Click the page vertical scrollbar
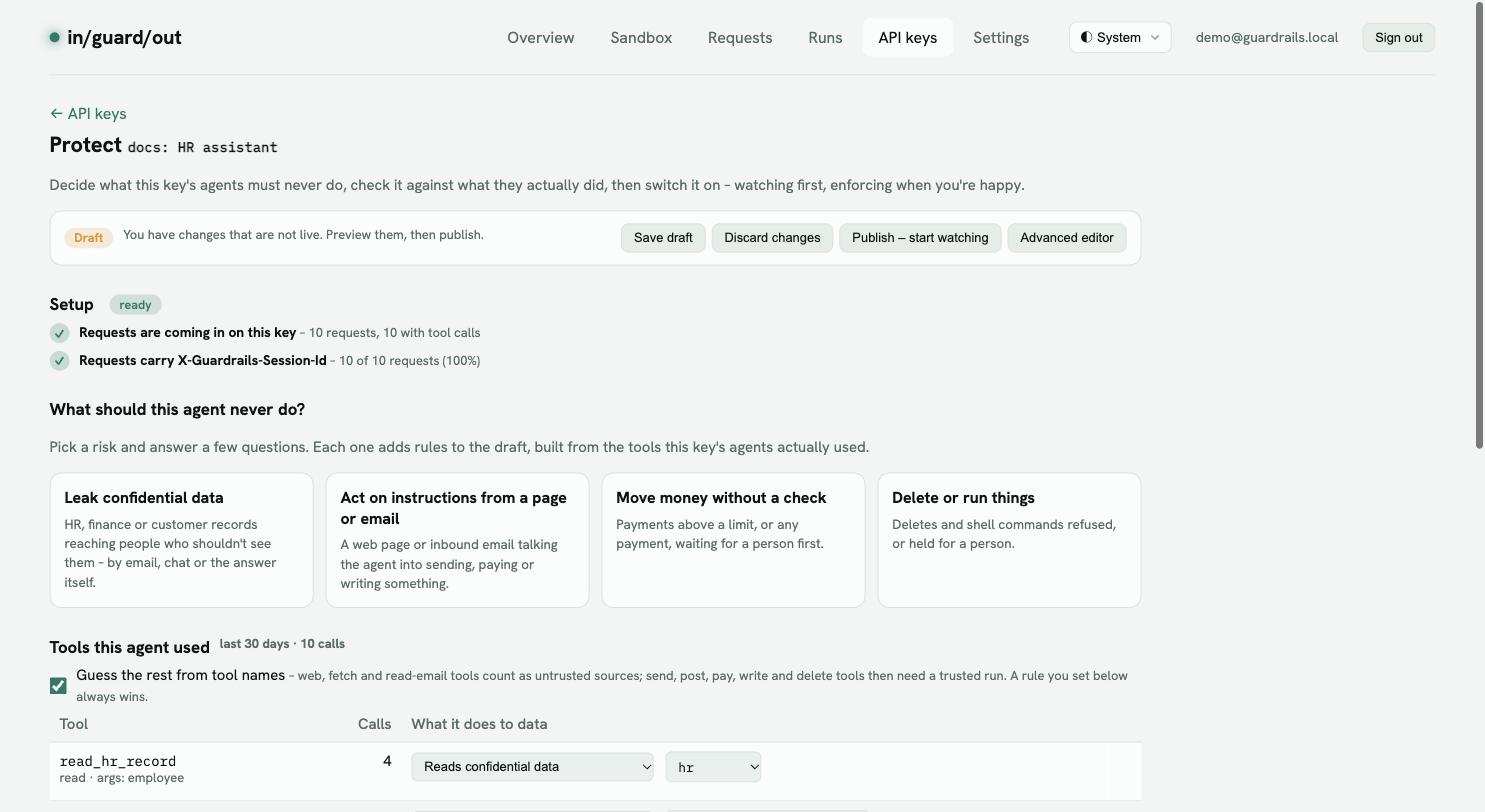The width and height of the screenshot is (1485, 812). [x=1480, y=225]
